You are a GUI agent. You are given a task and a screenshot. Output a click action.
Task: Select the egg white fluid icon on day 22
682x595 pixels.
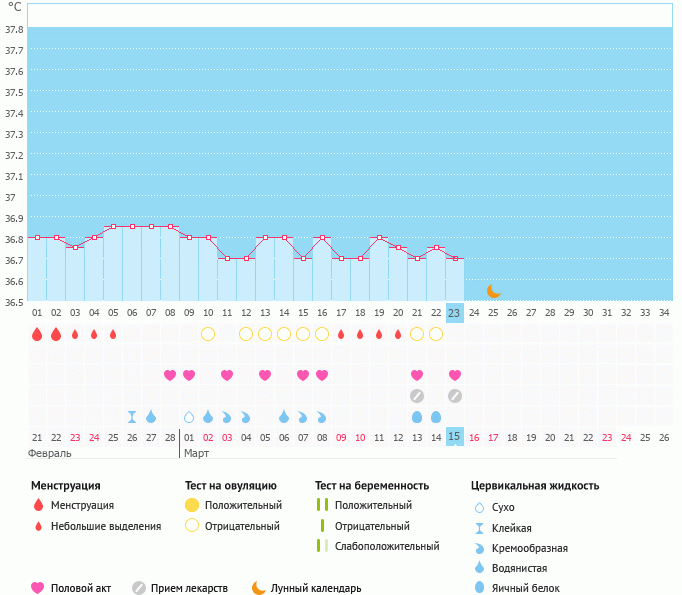(436, 416)
